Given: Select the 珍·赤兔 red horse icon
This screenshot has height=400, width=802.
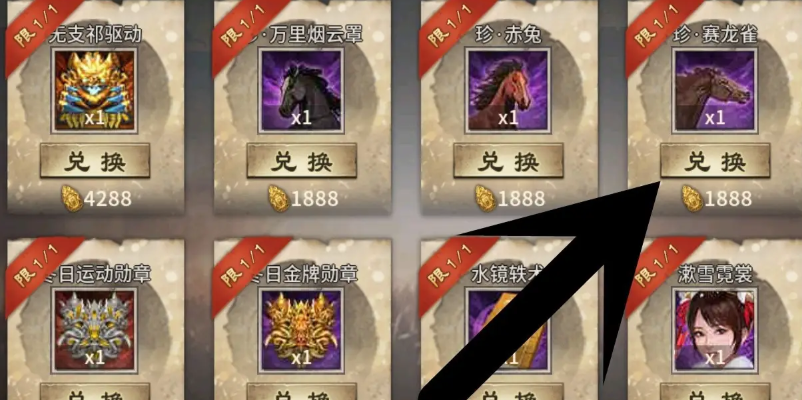Looking at the screenshot, I should point(508,91).
